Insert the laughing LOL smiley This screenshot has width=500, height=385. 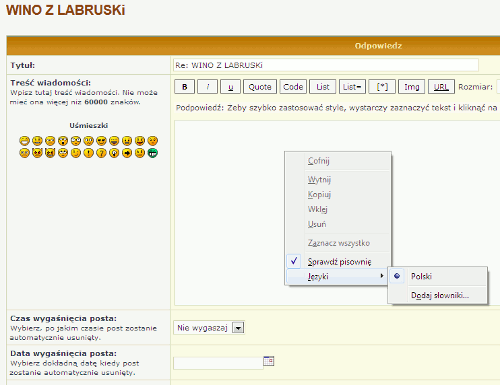114,141
